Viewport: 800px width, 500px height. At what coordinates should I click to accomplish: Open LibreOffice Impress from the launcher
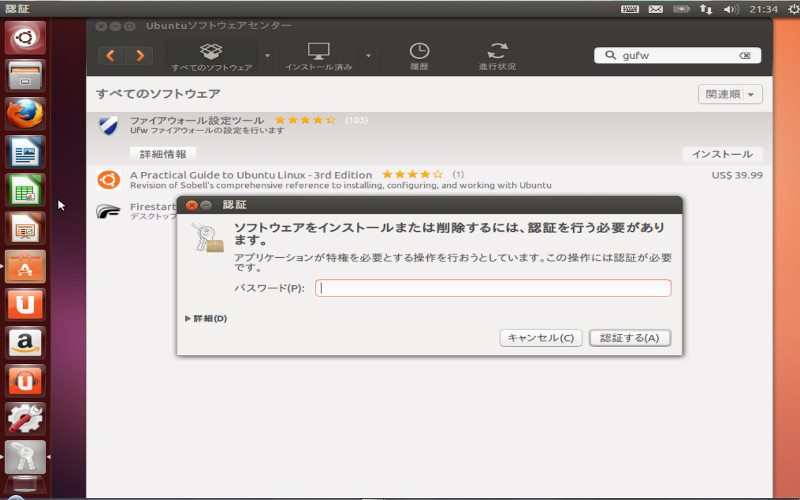25,228
